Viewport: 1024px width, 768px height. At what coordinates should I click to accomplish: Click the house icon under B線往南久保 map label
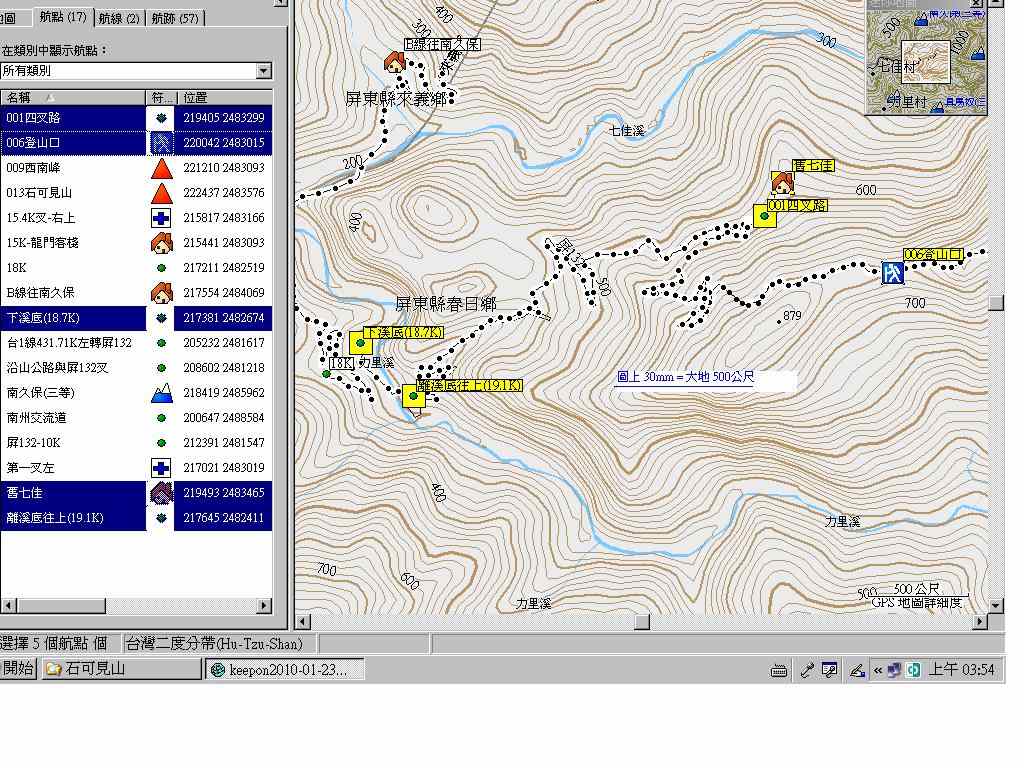point(395,63)
